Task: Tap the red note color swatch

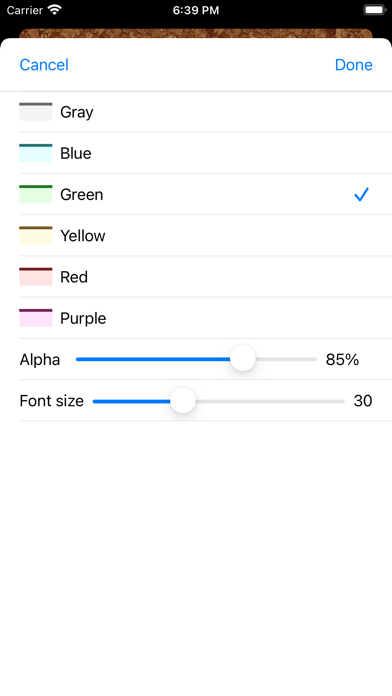Action: point(36,277)
